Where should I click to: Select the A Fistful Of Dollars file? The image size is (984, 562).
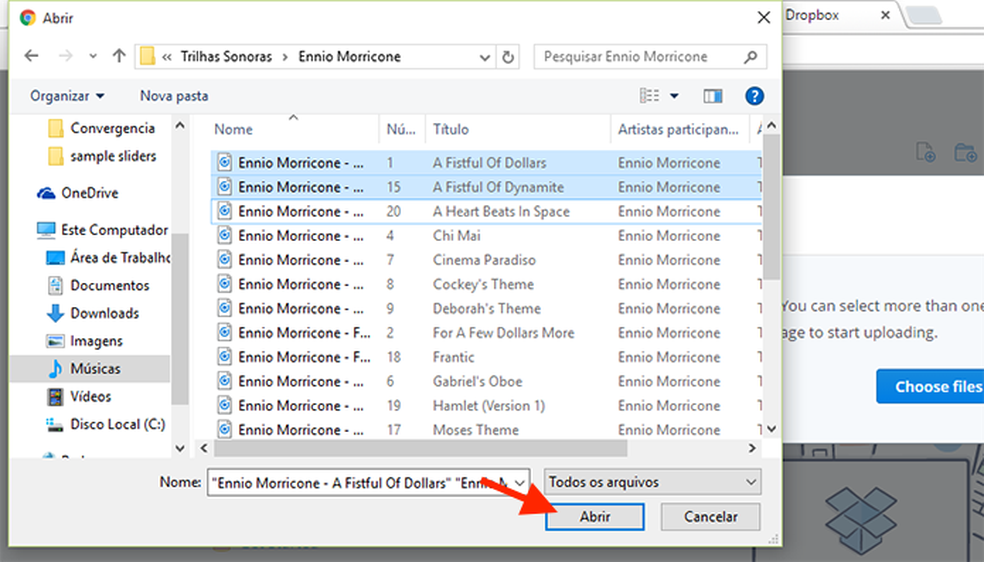pyautogui.click(x=486, y=162)
